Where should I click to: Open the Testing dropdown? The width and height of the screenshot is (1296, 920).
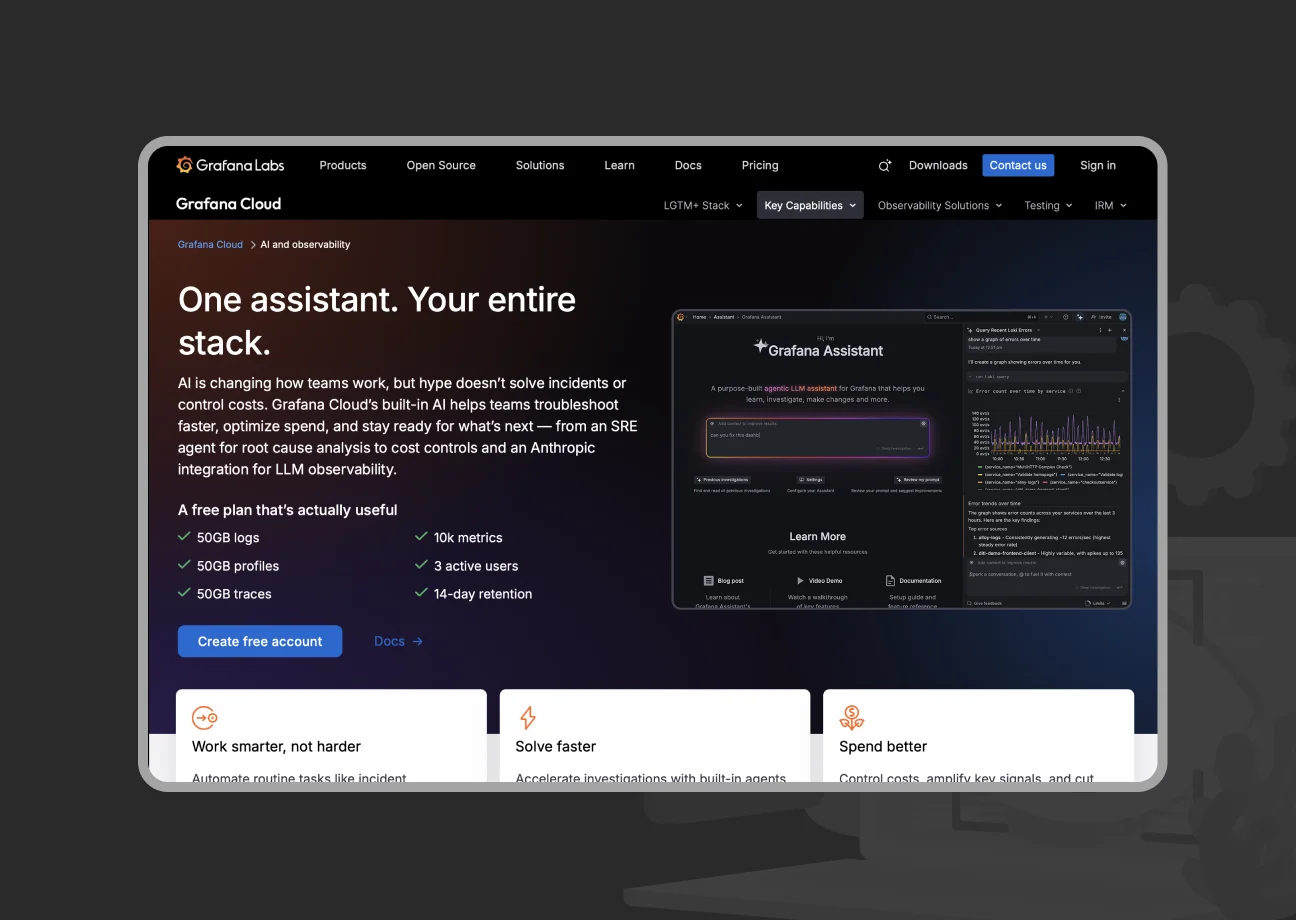pos(1048,205)
